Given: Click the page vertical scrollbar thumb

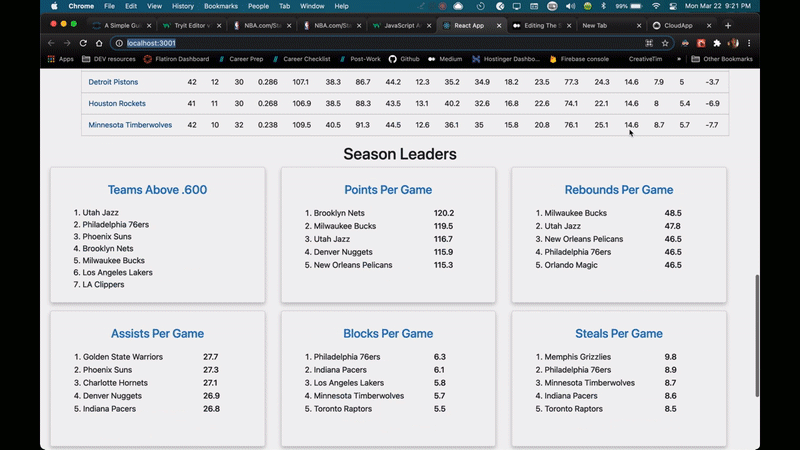Looking at the screenshot, I should 757,336.
